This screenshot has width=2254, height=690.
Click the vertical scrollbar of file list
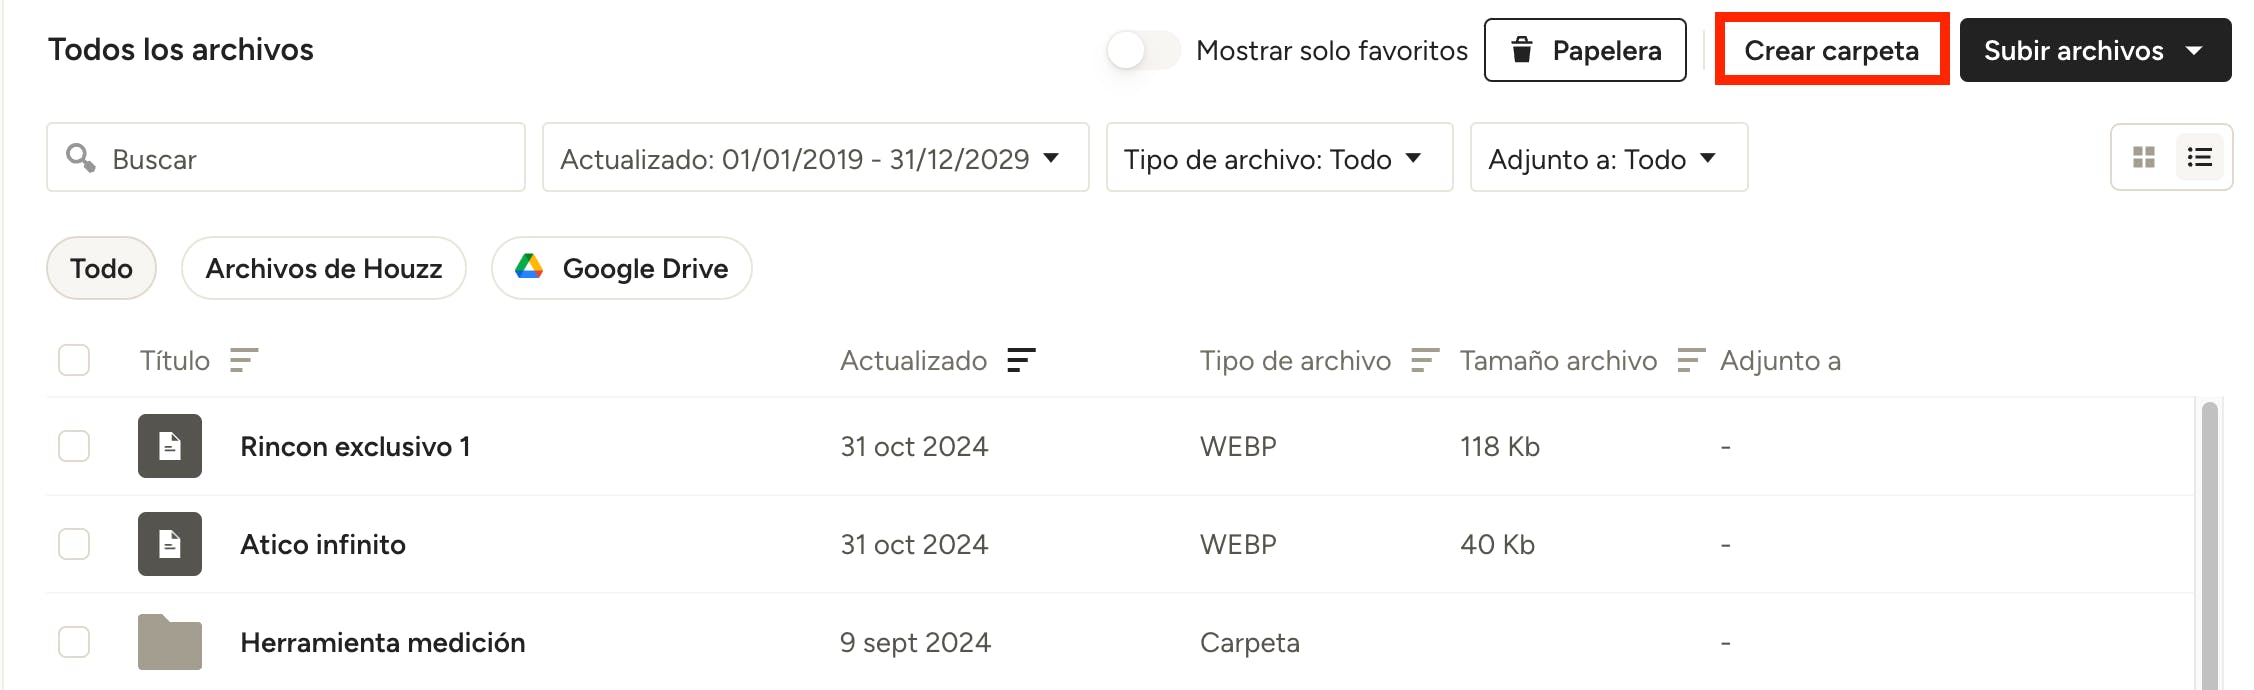(x=2210, y=540)
